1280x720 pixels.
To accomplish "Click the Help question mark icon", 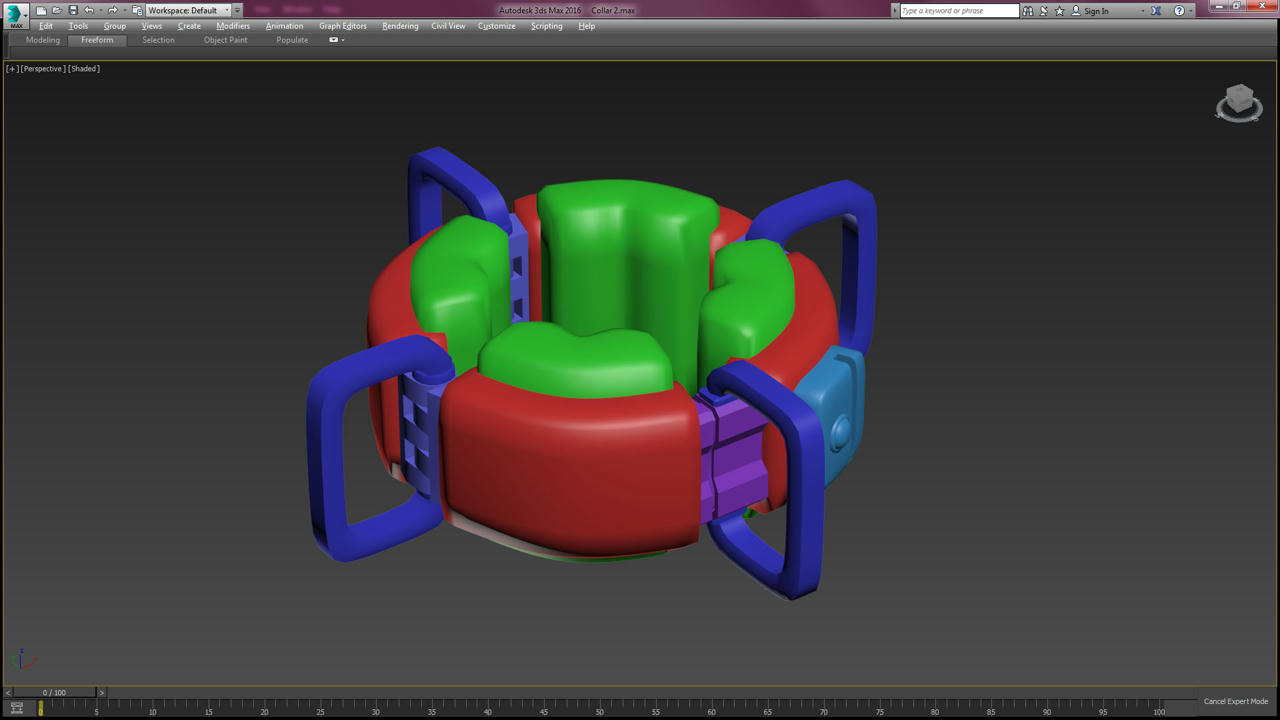I will point(1179,10).
